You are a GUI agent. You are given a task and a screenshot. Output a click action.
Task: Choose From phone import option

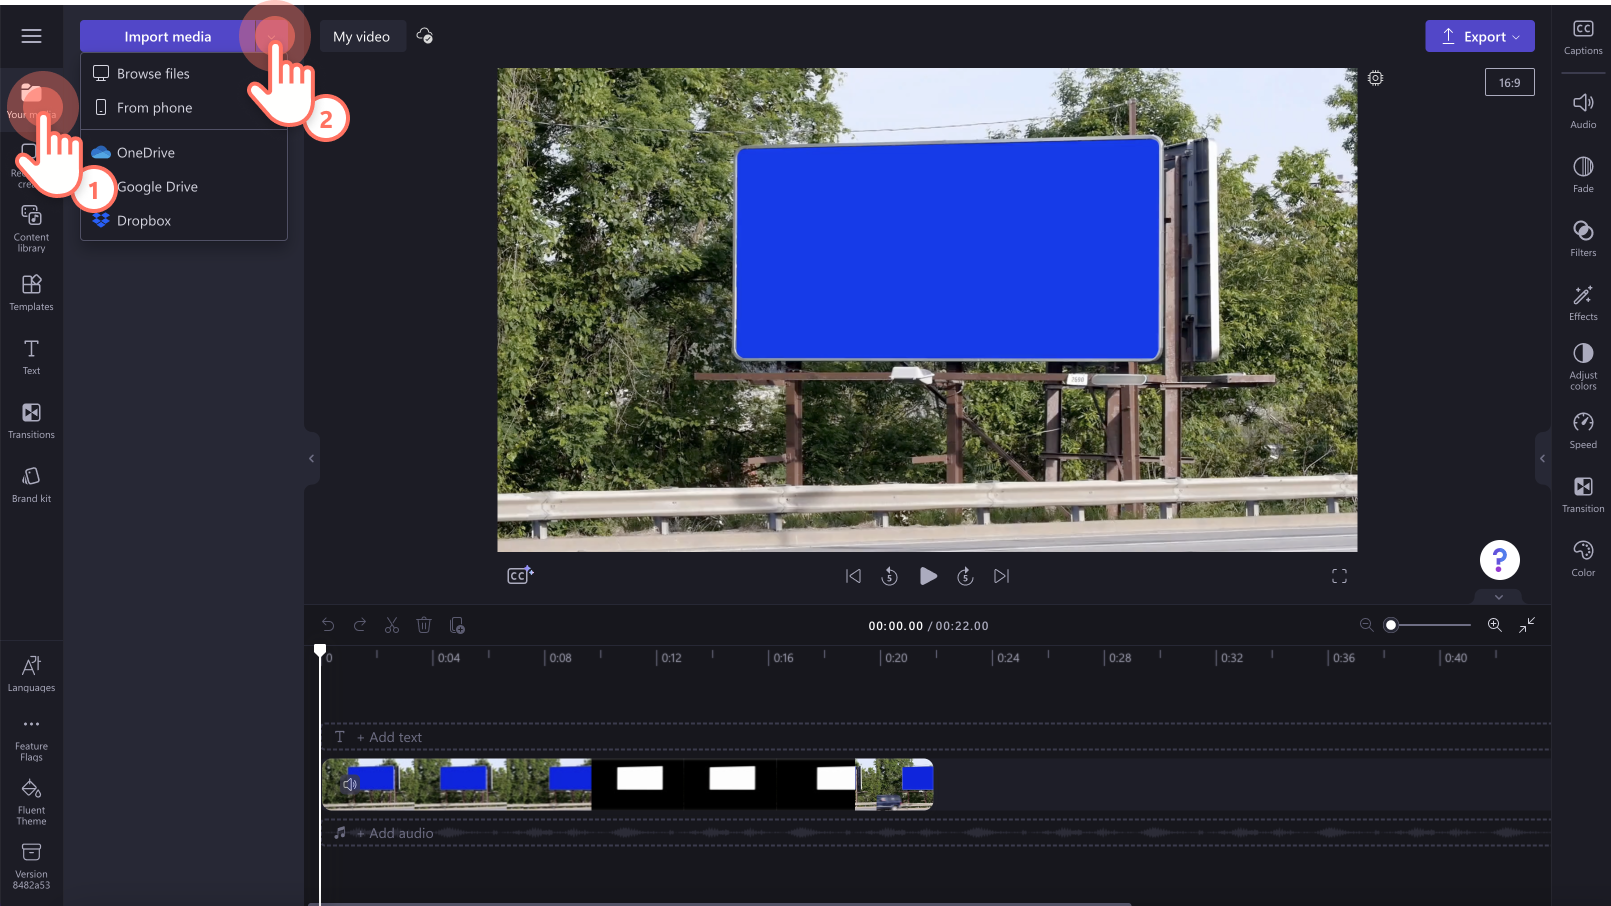[x=184, y=108]
